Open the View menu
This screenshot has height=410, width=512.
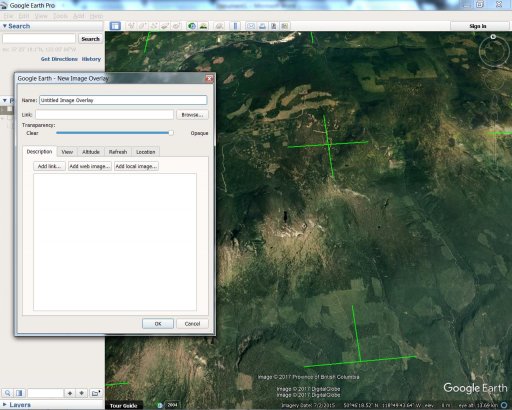41,16
